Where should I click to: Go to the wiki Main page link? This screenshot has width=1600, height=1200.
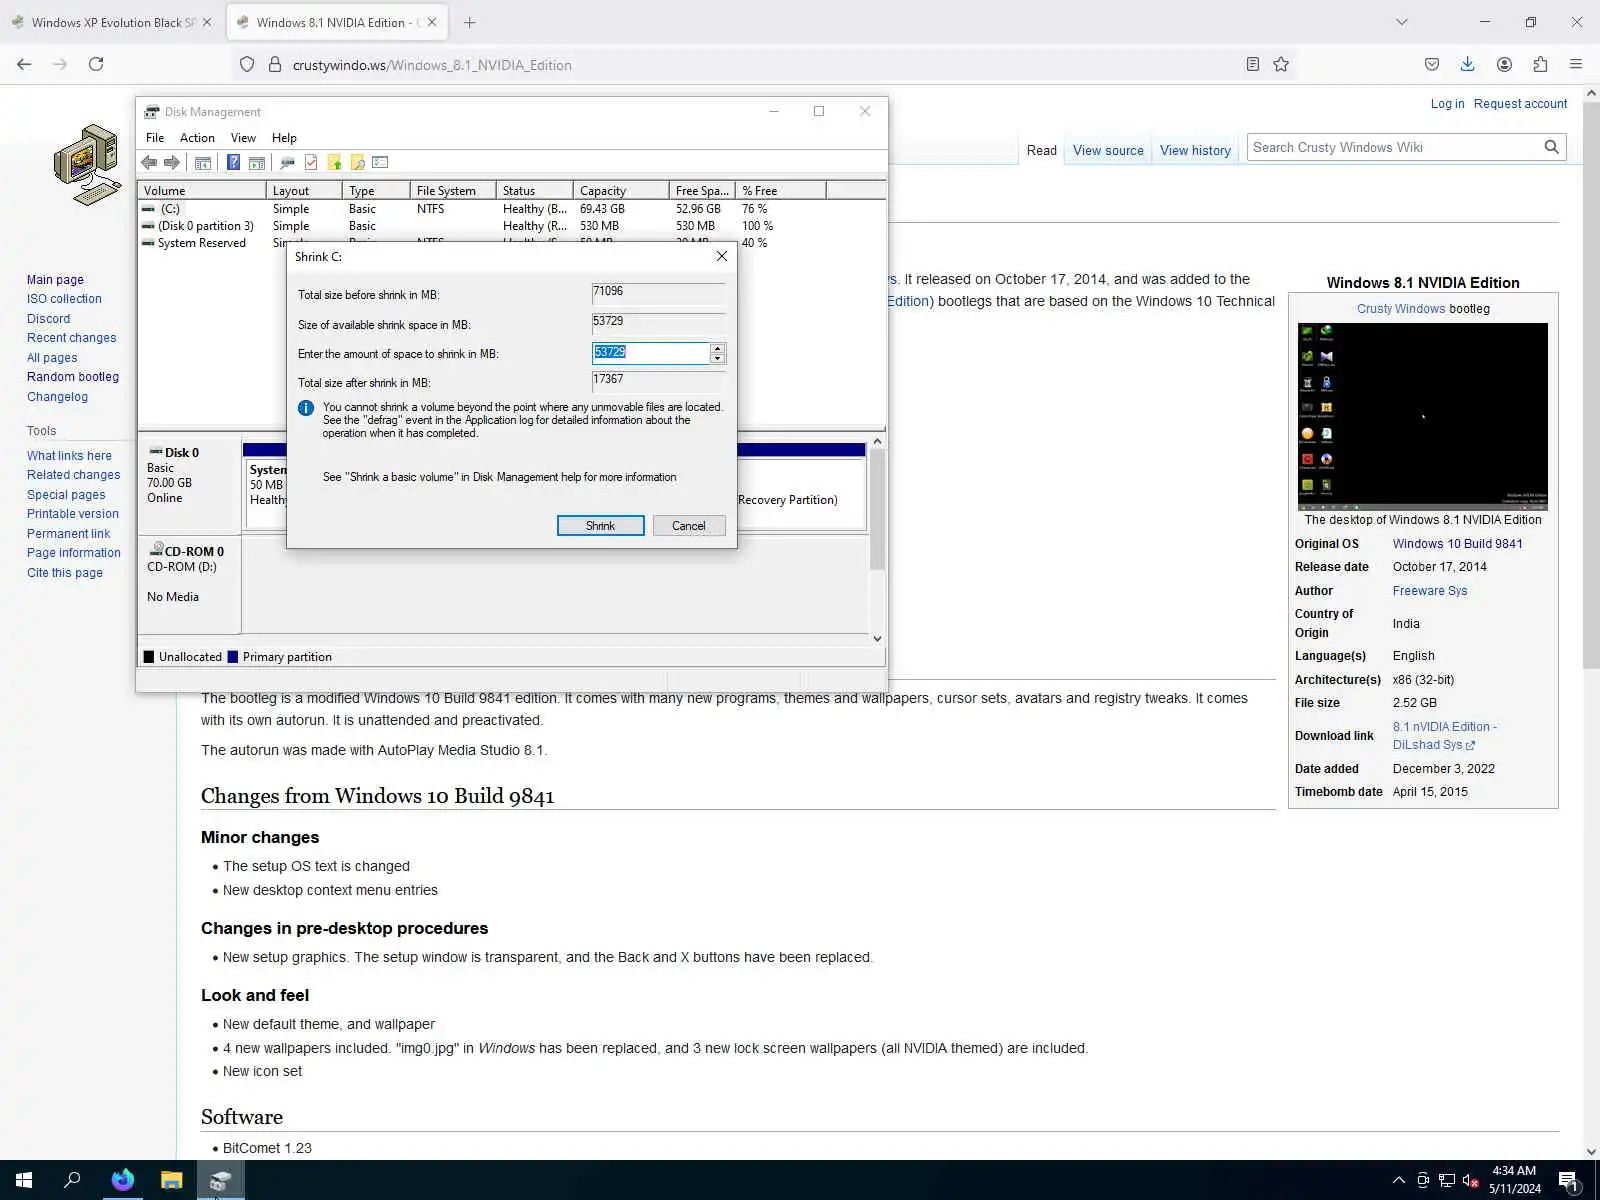click(x=55, y=280)
